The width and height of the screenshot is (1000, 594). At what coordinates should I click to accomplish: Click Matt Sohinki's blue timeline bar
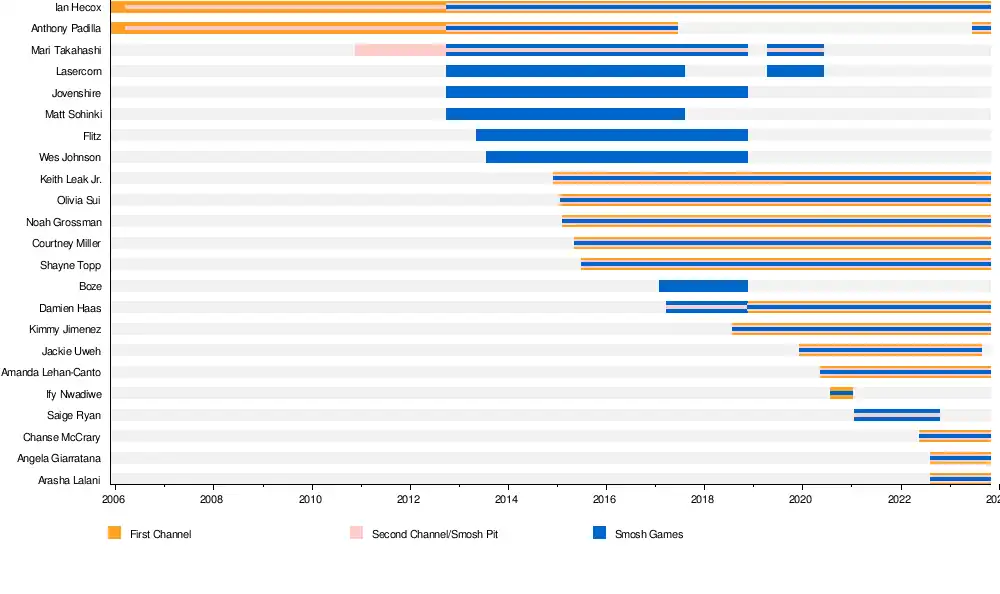[x=565, y=114]
